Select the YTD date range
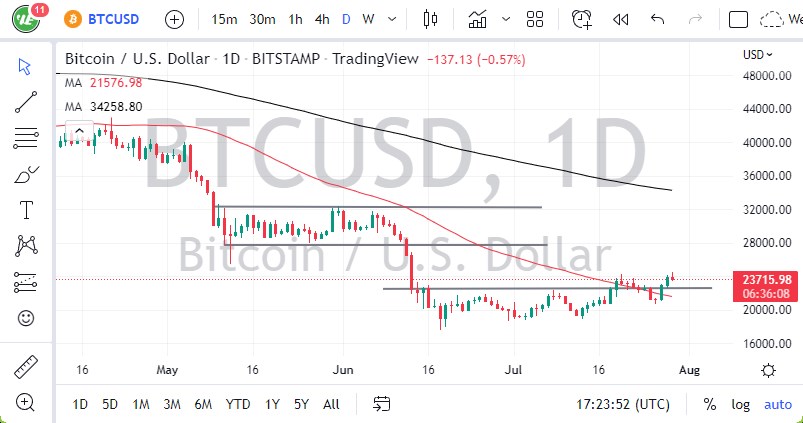 pos(237,404)
